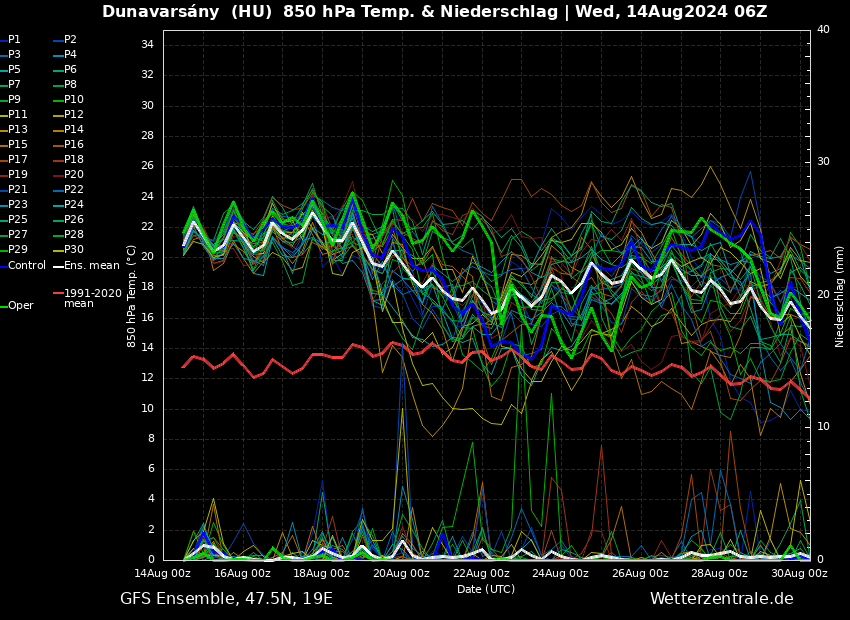Select the P10 legend entry
This screenshot has height=620, width=850.
73,100
